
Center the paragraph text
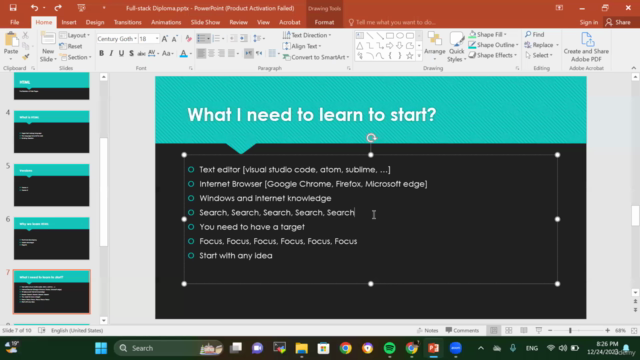coord(211,53)
